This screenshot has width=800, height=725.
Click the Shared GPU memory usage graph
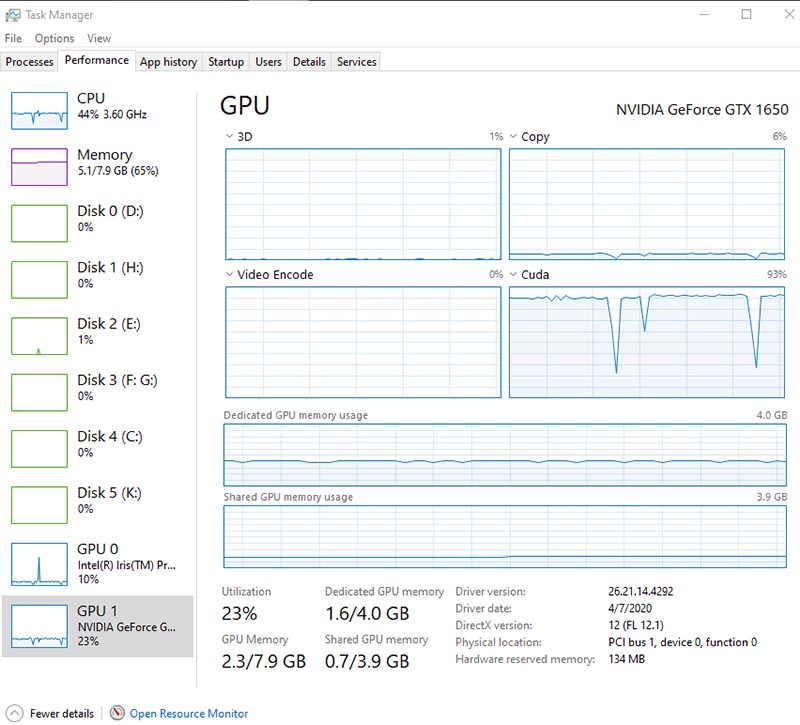505,536
